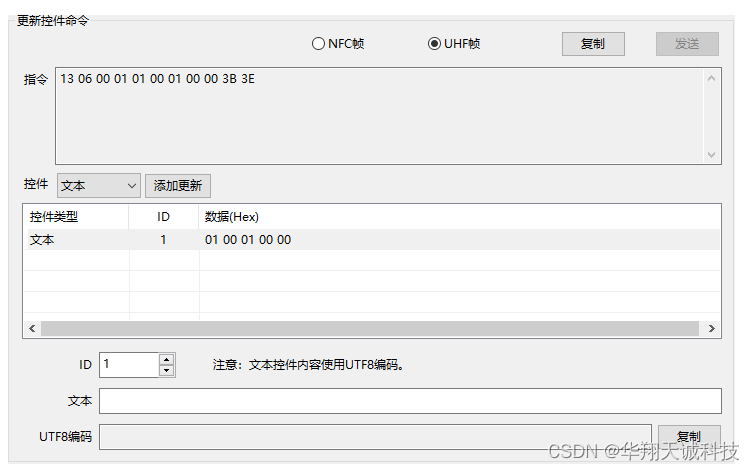This screenshot has width=755, height=470.
Task: Click the ID column header
Action: pyautogui.click(x=164, y=217)
